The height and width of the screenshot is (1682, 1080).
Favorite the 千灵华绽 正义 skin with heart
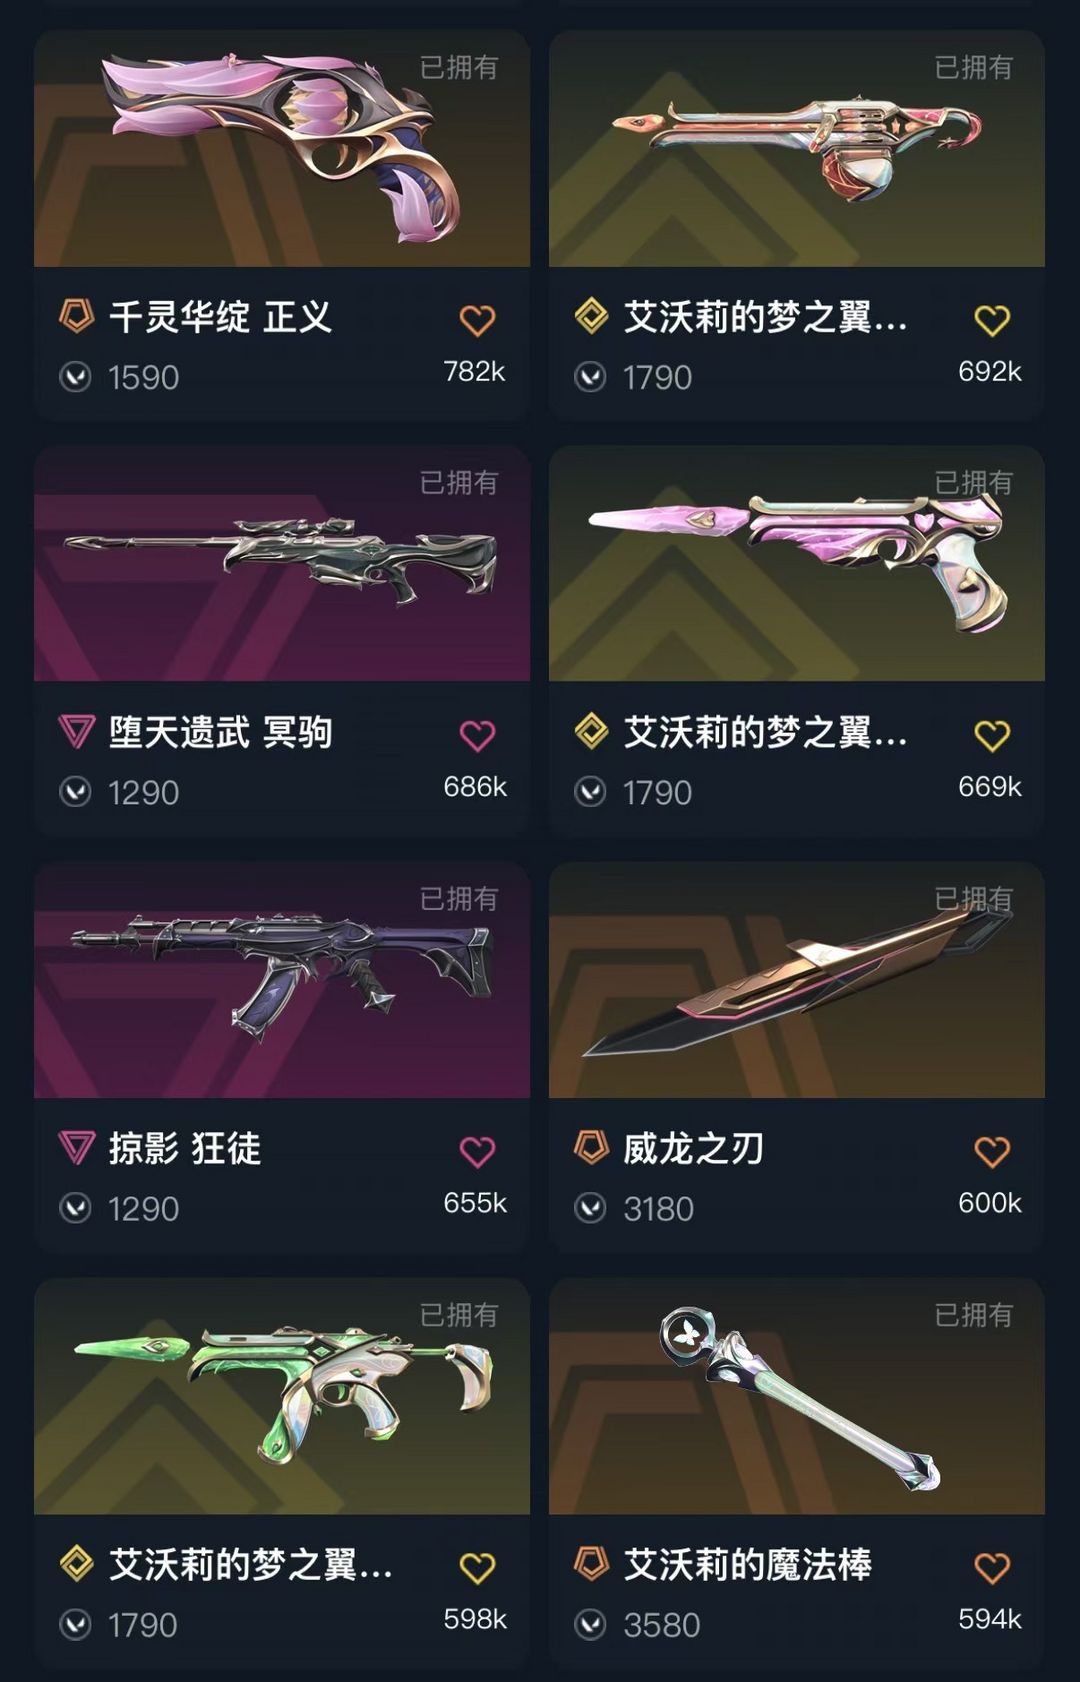coord(477,320)
